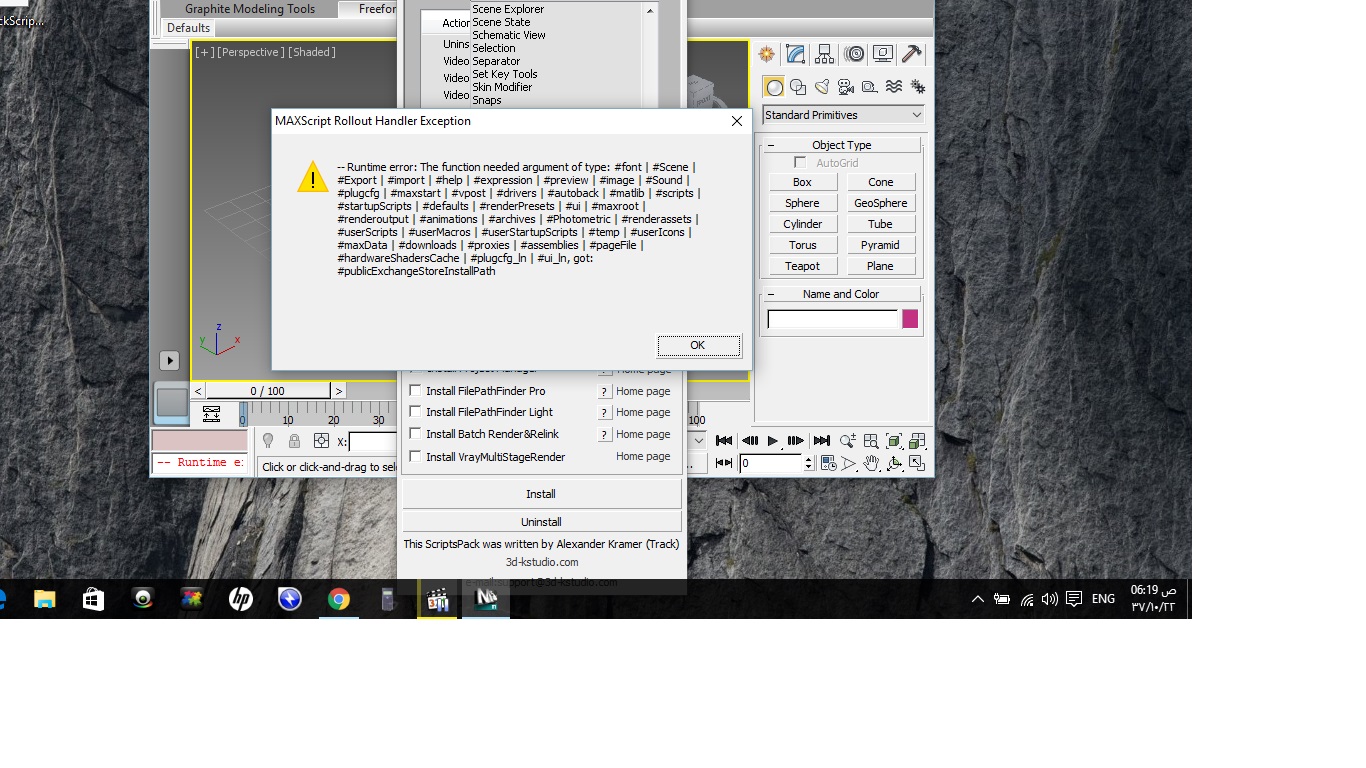Open the Motion command panel tab
Viewport: 1366px width, 768px height.
pyautogui.click(x=854, y=54)
